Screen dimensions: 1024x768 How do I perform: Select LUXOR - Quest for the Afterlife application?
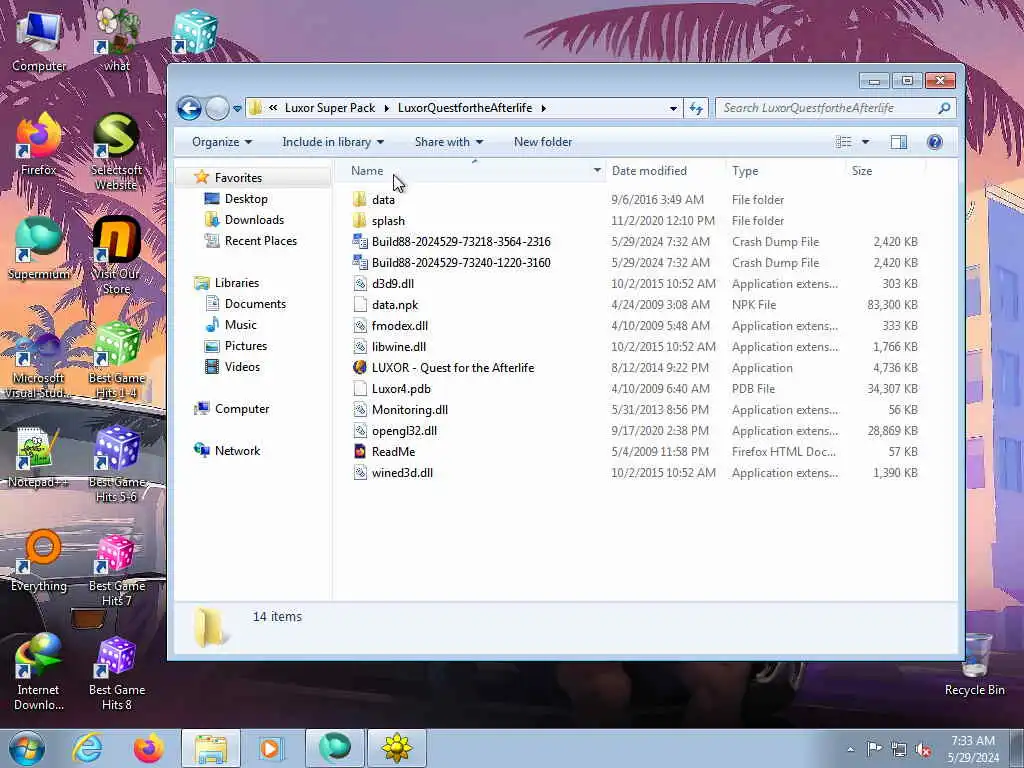pos(453,368)
